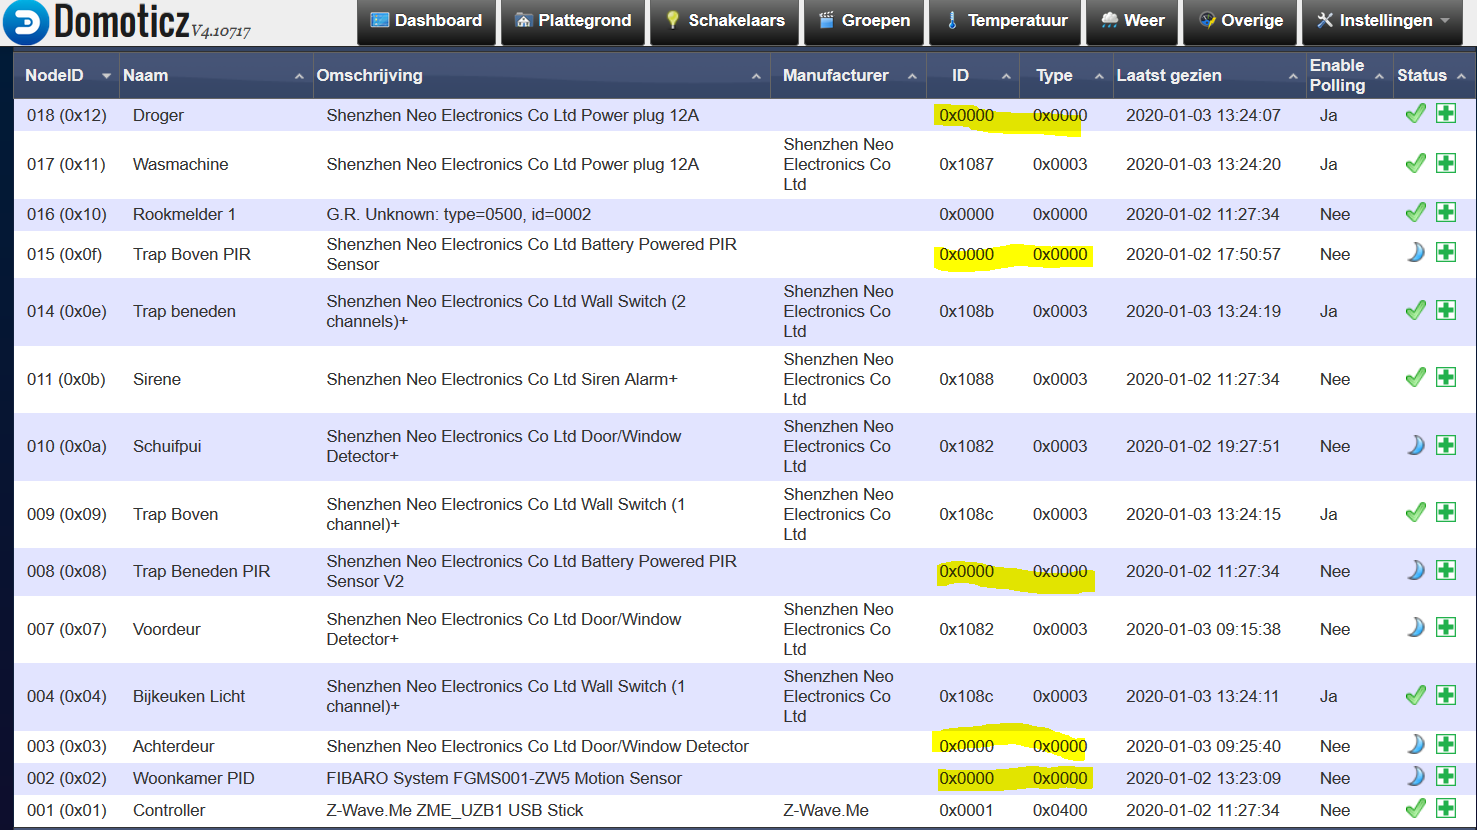Select the Voordeur node name

[x=166, y=629]
